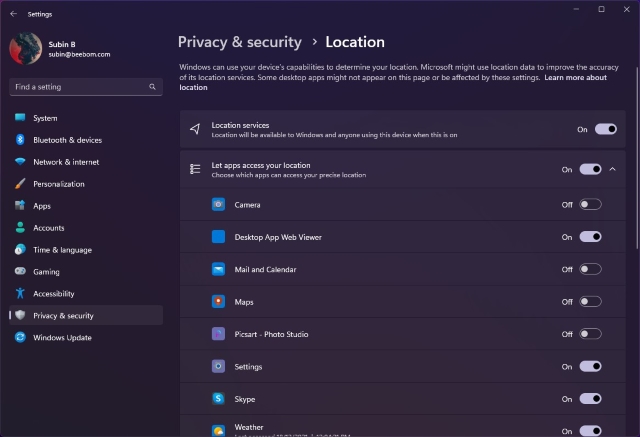The height and width of the screenshot is (437, 640).
Task: Open Network & internet settings
Action: click(x=66, y=162)
